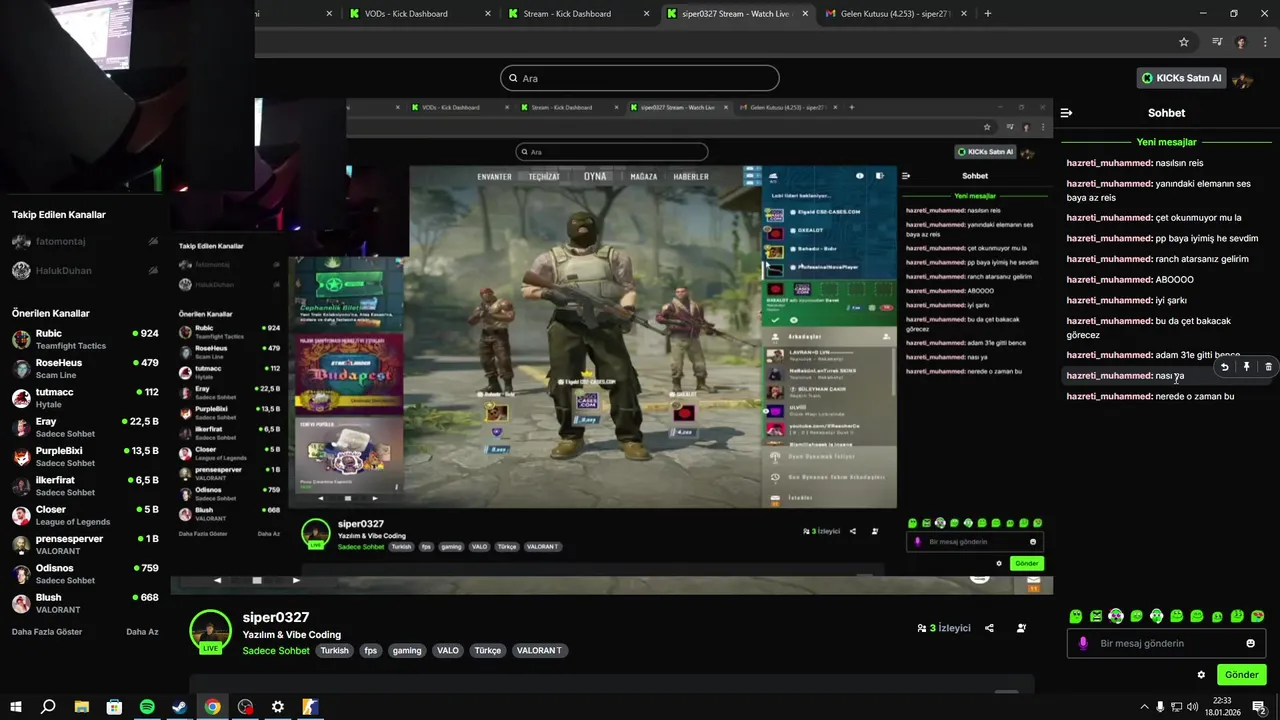This screenshot has width=1280, height=720.
Task: Open Odisnos channel in sidebar
Action: tap(85, 574)
